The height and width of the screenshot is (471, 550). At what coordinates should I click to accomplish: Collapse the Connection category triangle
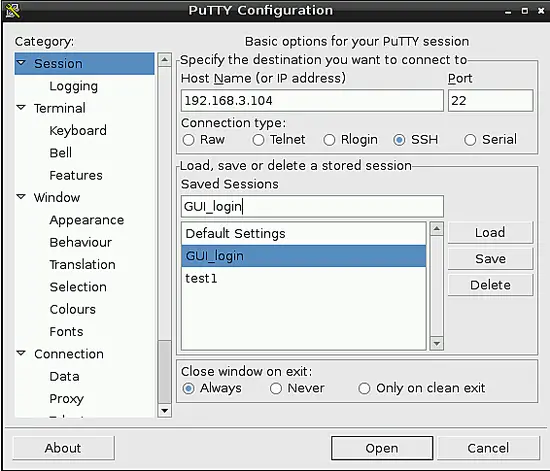point(21,353)
